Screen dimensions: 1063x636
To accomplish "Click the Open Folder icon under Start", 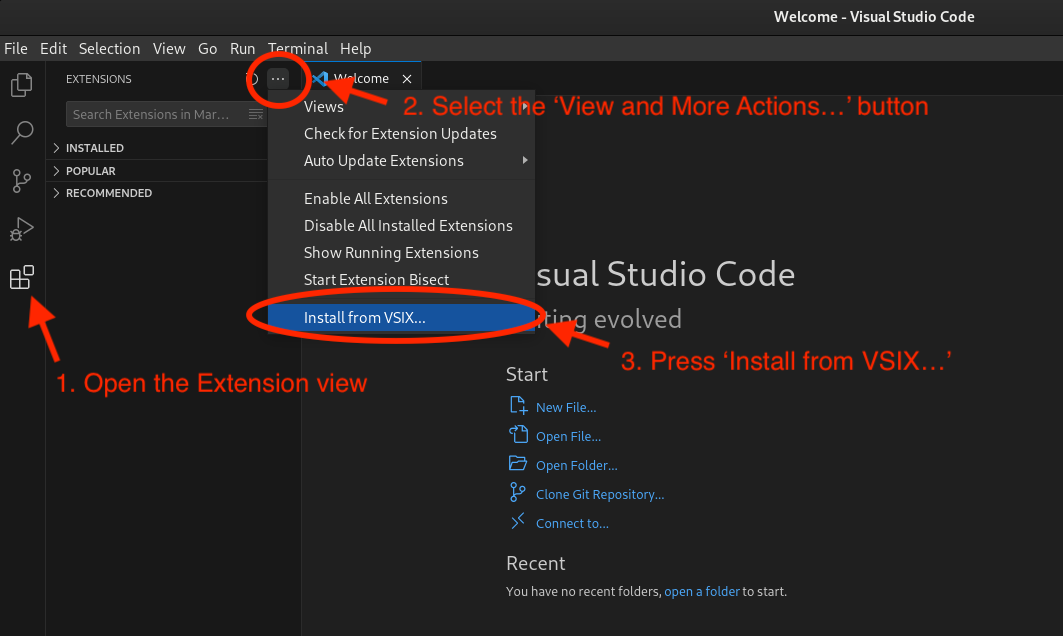I will [518, 464].
